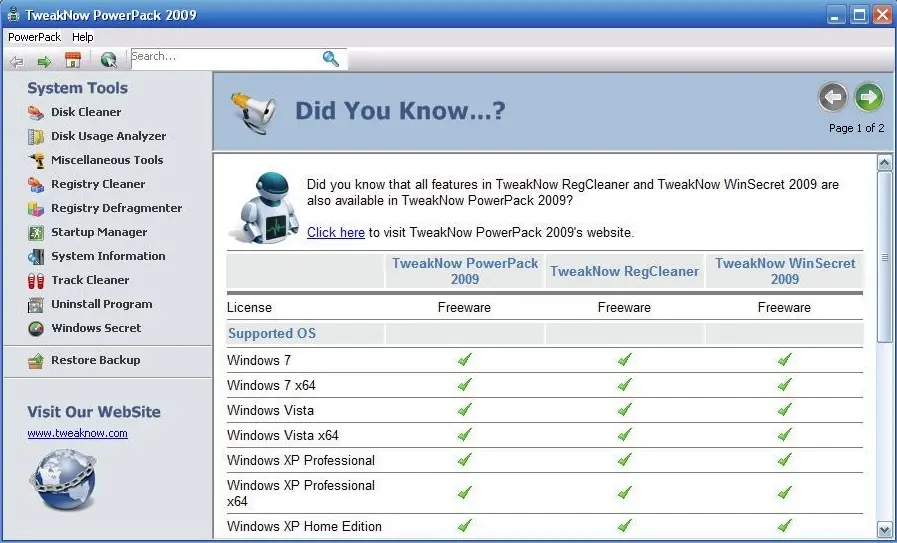Image resolution: width=897 pixels, height=543 pixels.
Task: Click the Registry Cleaner icon
Action: point(35,184)
